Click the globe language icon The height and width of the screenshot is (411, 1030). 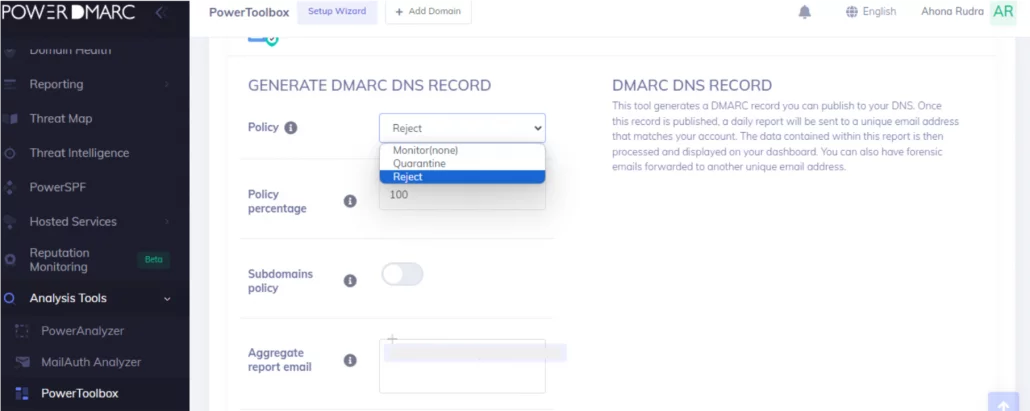point(852,11)
